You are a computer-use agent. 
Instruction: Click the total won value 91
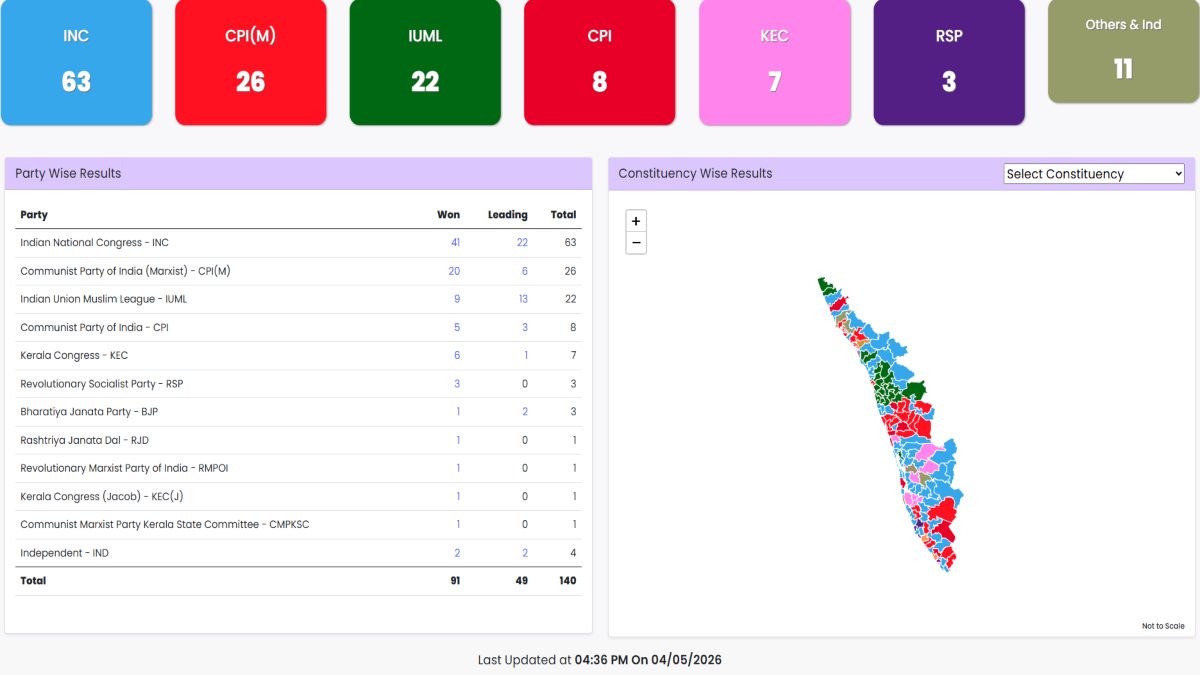click(x=455, y=581)
